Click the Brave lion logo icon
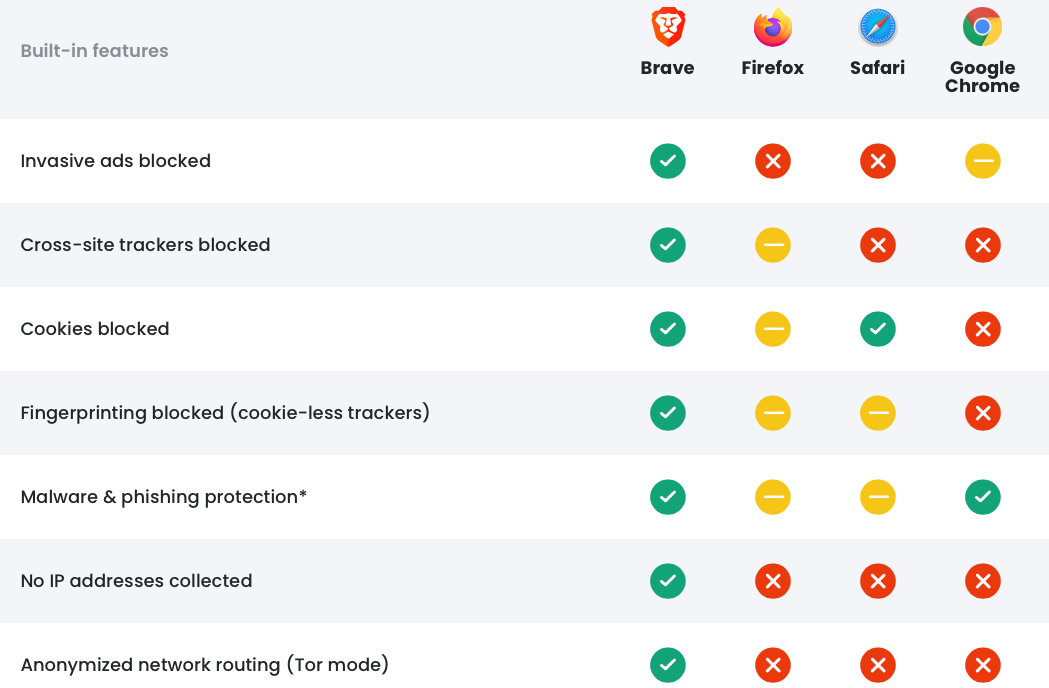The width and height of the screenshot is (1049, 688). pyautogui.click(x=668, y=27)
